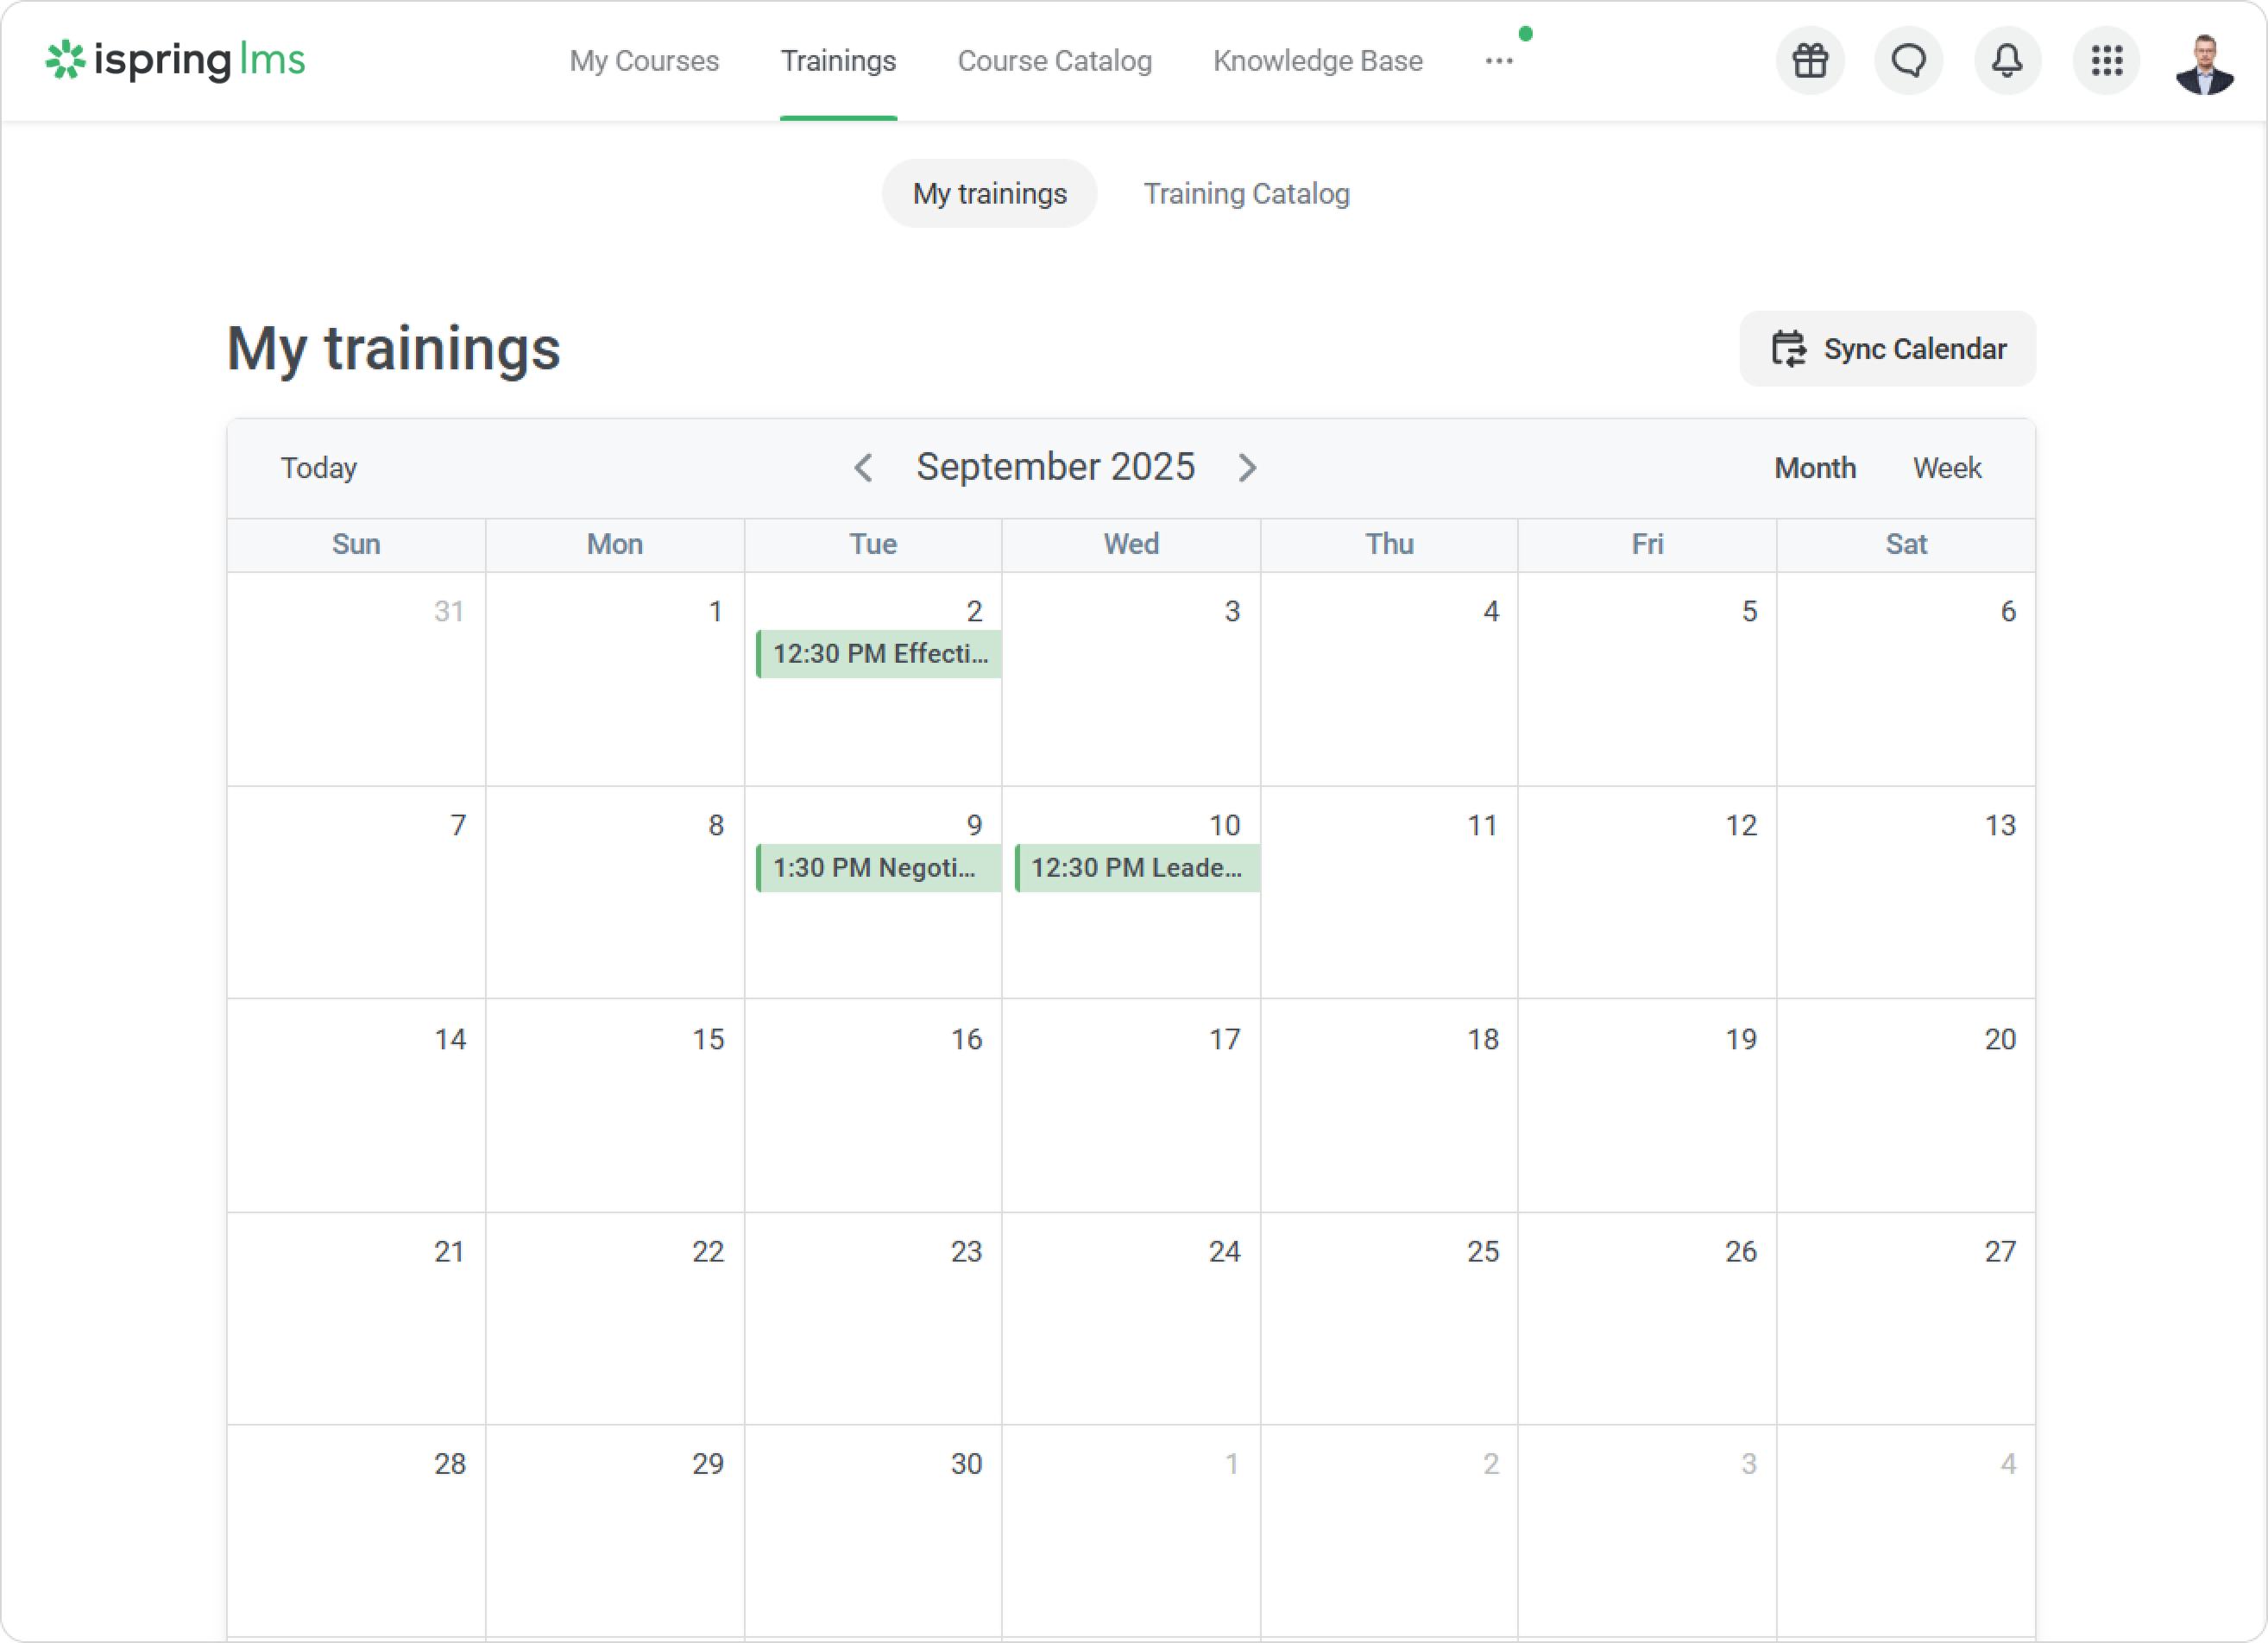
Task: Jump to Today in calendar
Action: point(318,467)
